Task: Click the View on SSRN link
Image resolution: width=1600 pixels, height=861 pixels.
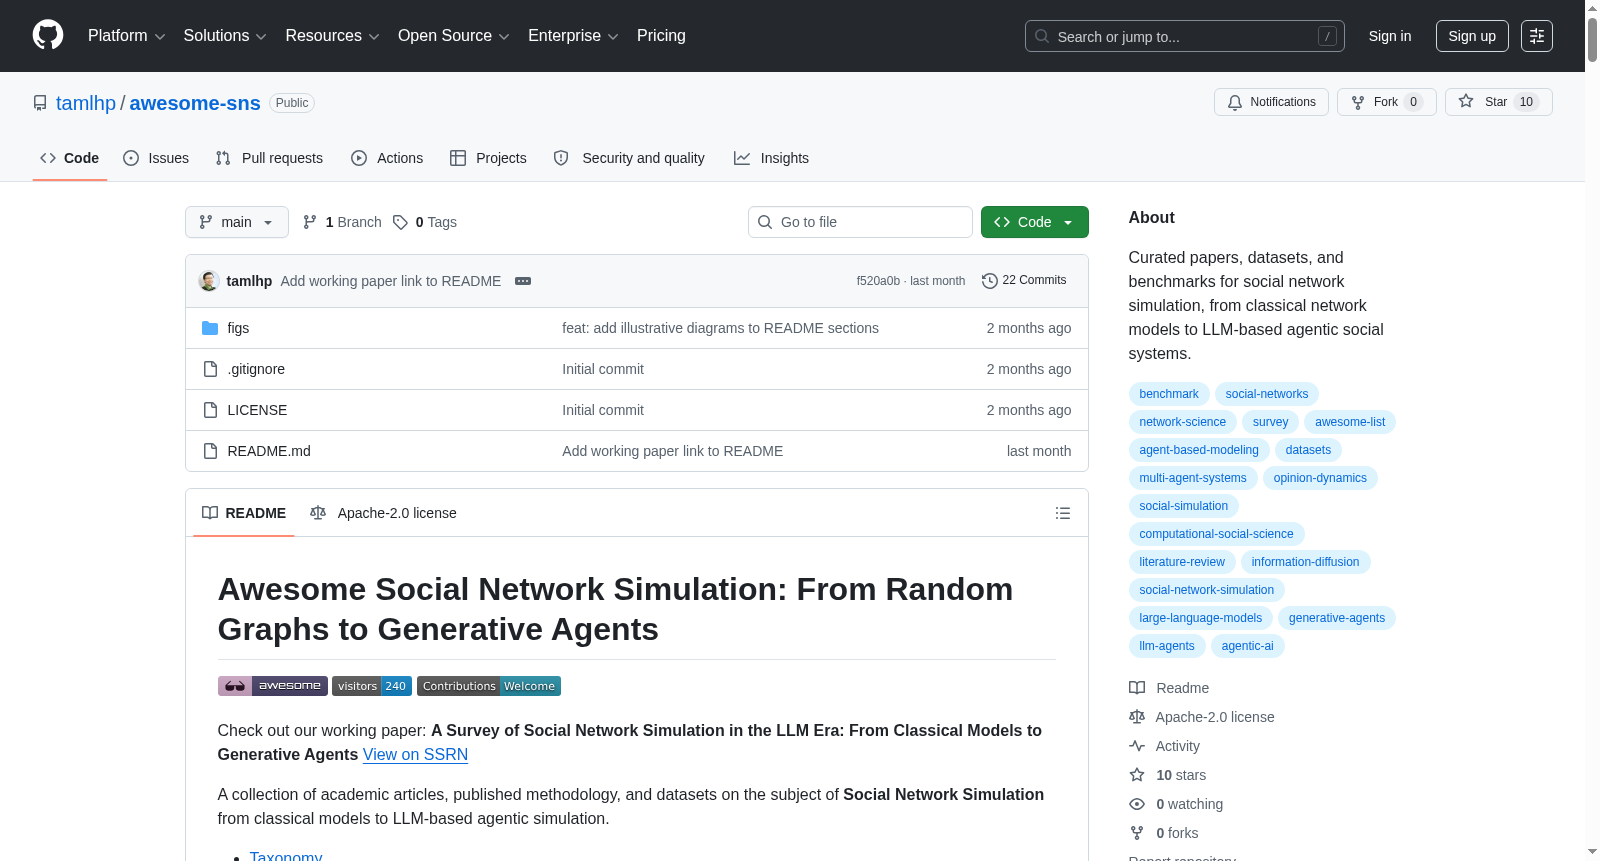Action: point(415,754)
